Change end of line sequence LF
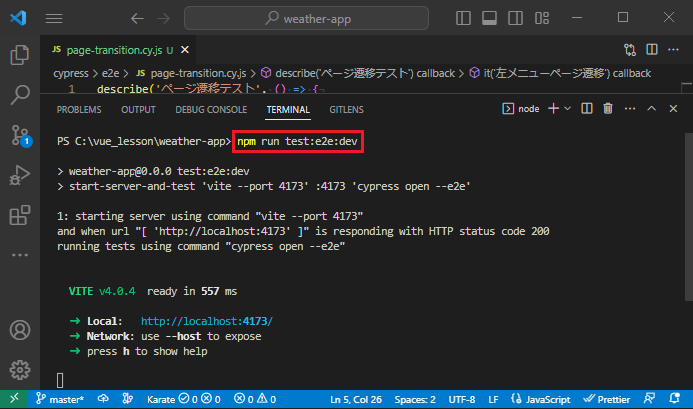The height and width of the screenshot is (409, 693). 493,400
